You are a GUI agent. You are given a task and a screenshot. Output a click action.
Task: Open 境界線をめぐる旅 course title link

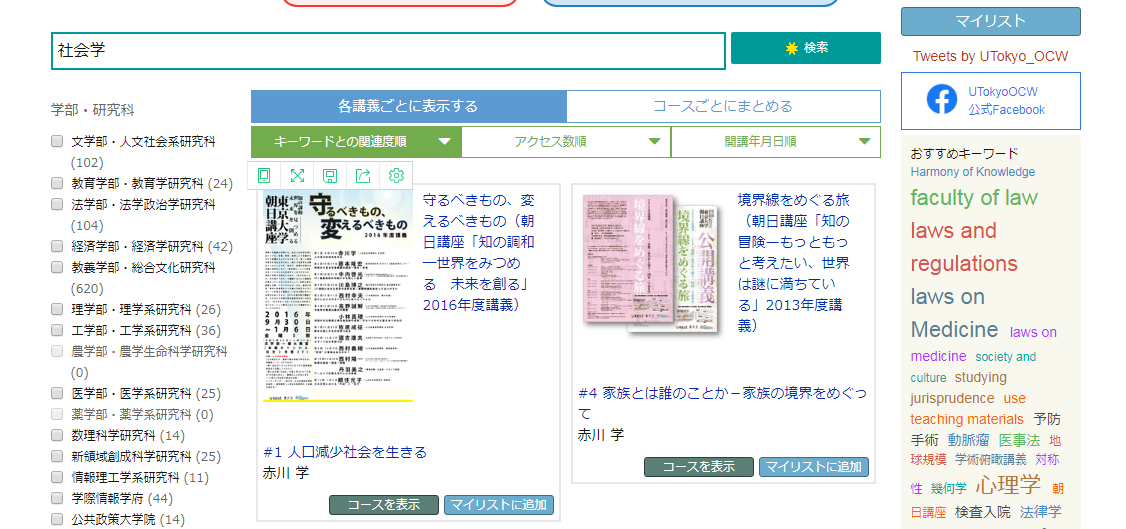pyautogui.click(x=794, y=263)
